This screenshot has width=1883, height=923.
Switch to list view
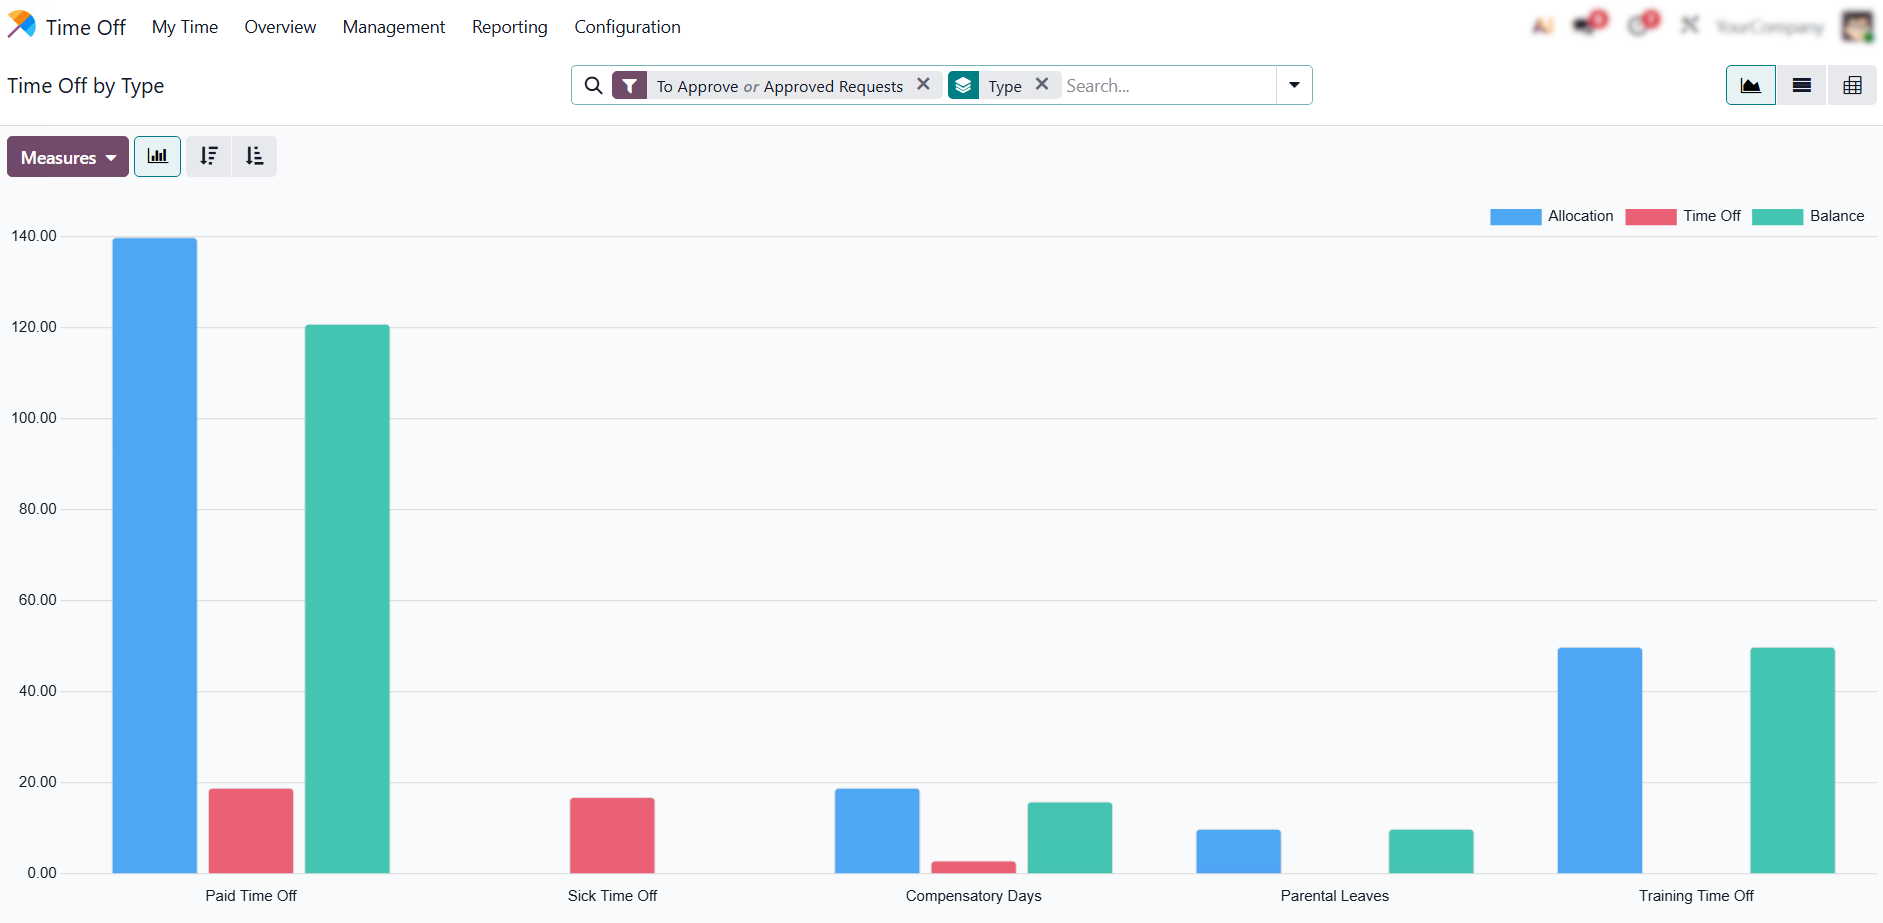(x=1801, y=86)
